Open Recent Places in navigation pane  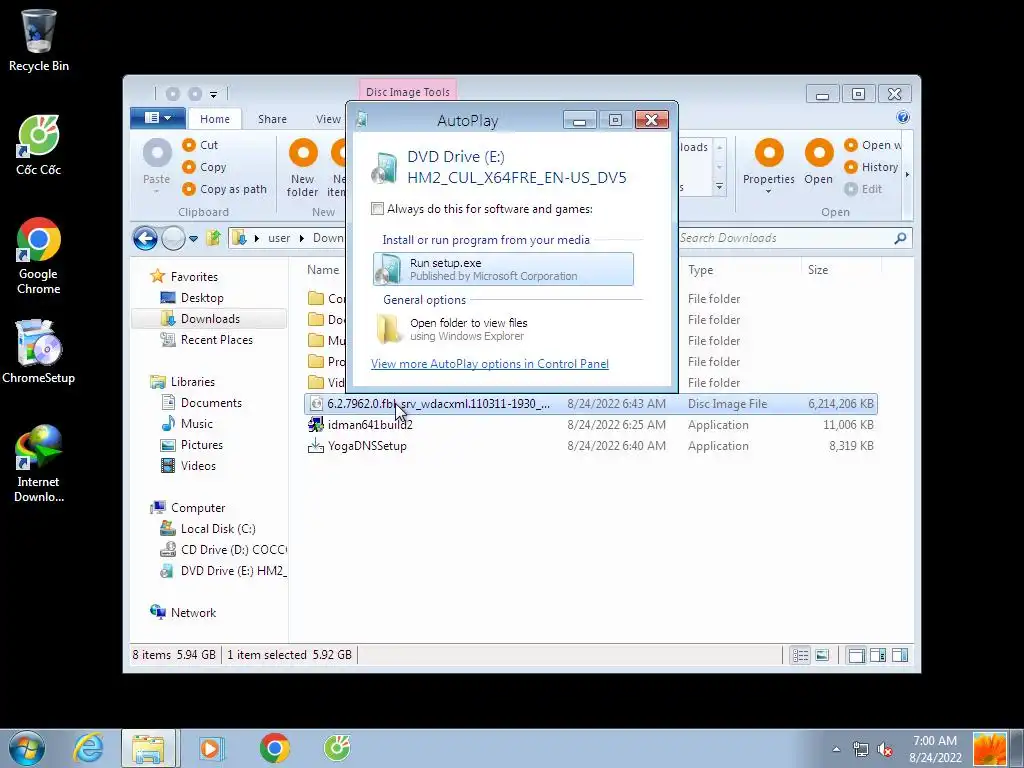pos(217,340)
